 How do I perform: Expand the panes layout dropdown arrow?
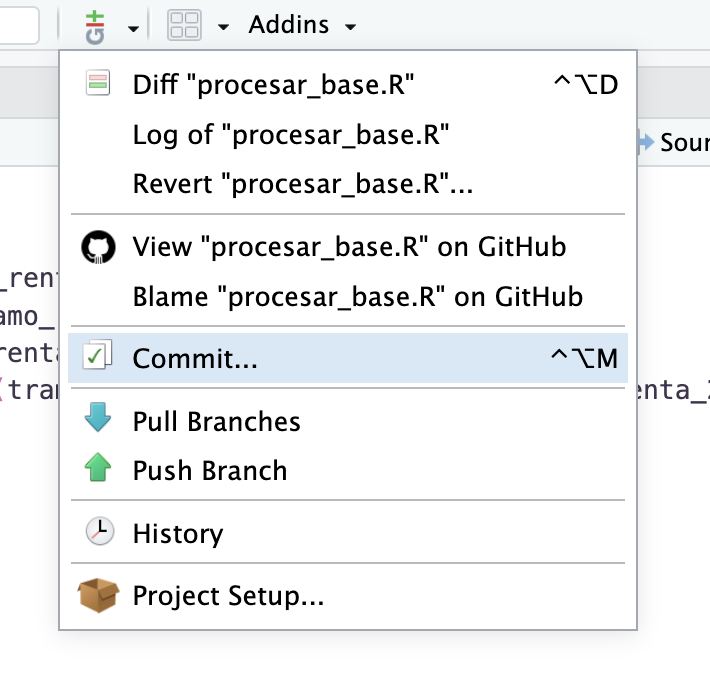pyautogui.click(x=223, y=27)
